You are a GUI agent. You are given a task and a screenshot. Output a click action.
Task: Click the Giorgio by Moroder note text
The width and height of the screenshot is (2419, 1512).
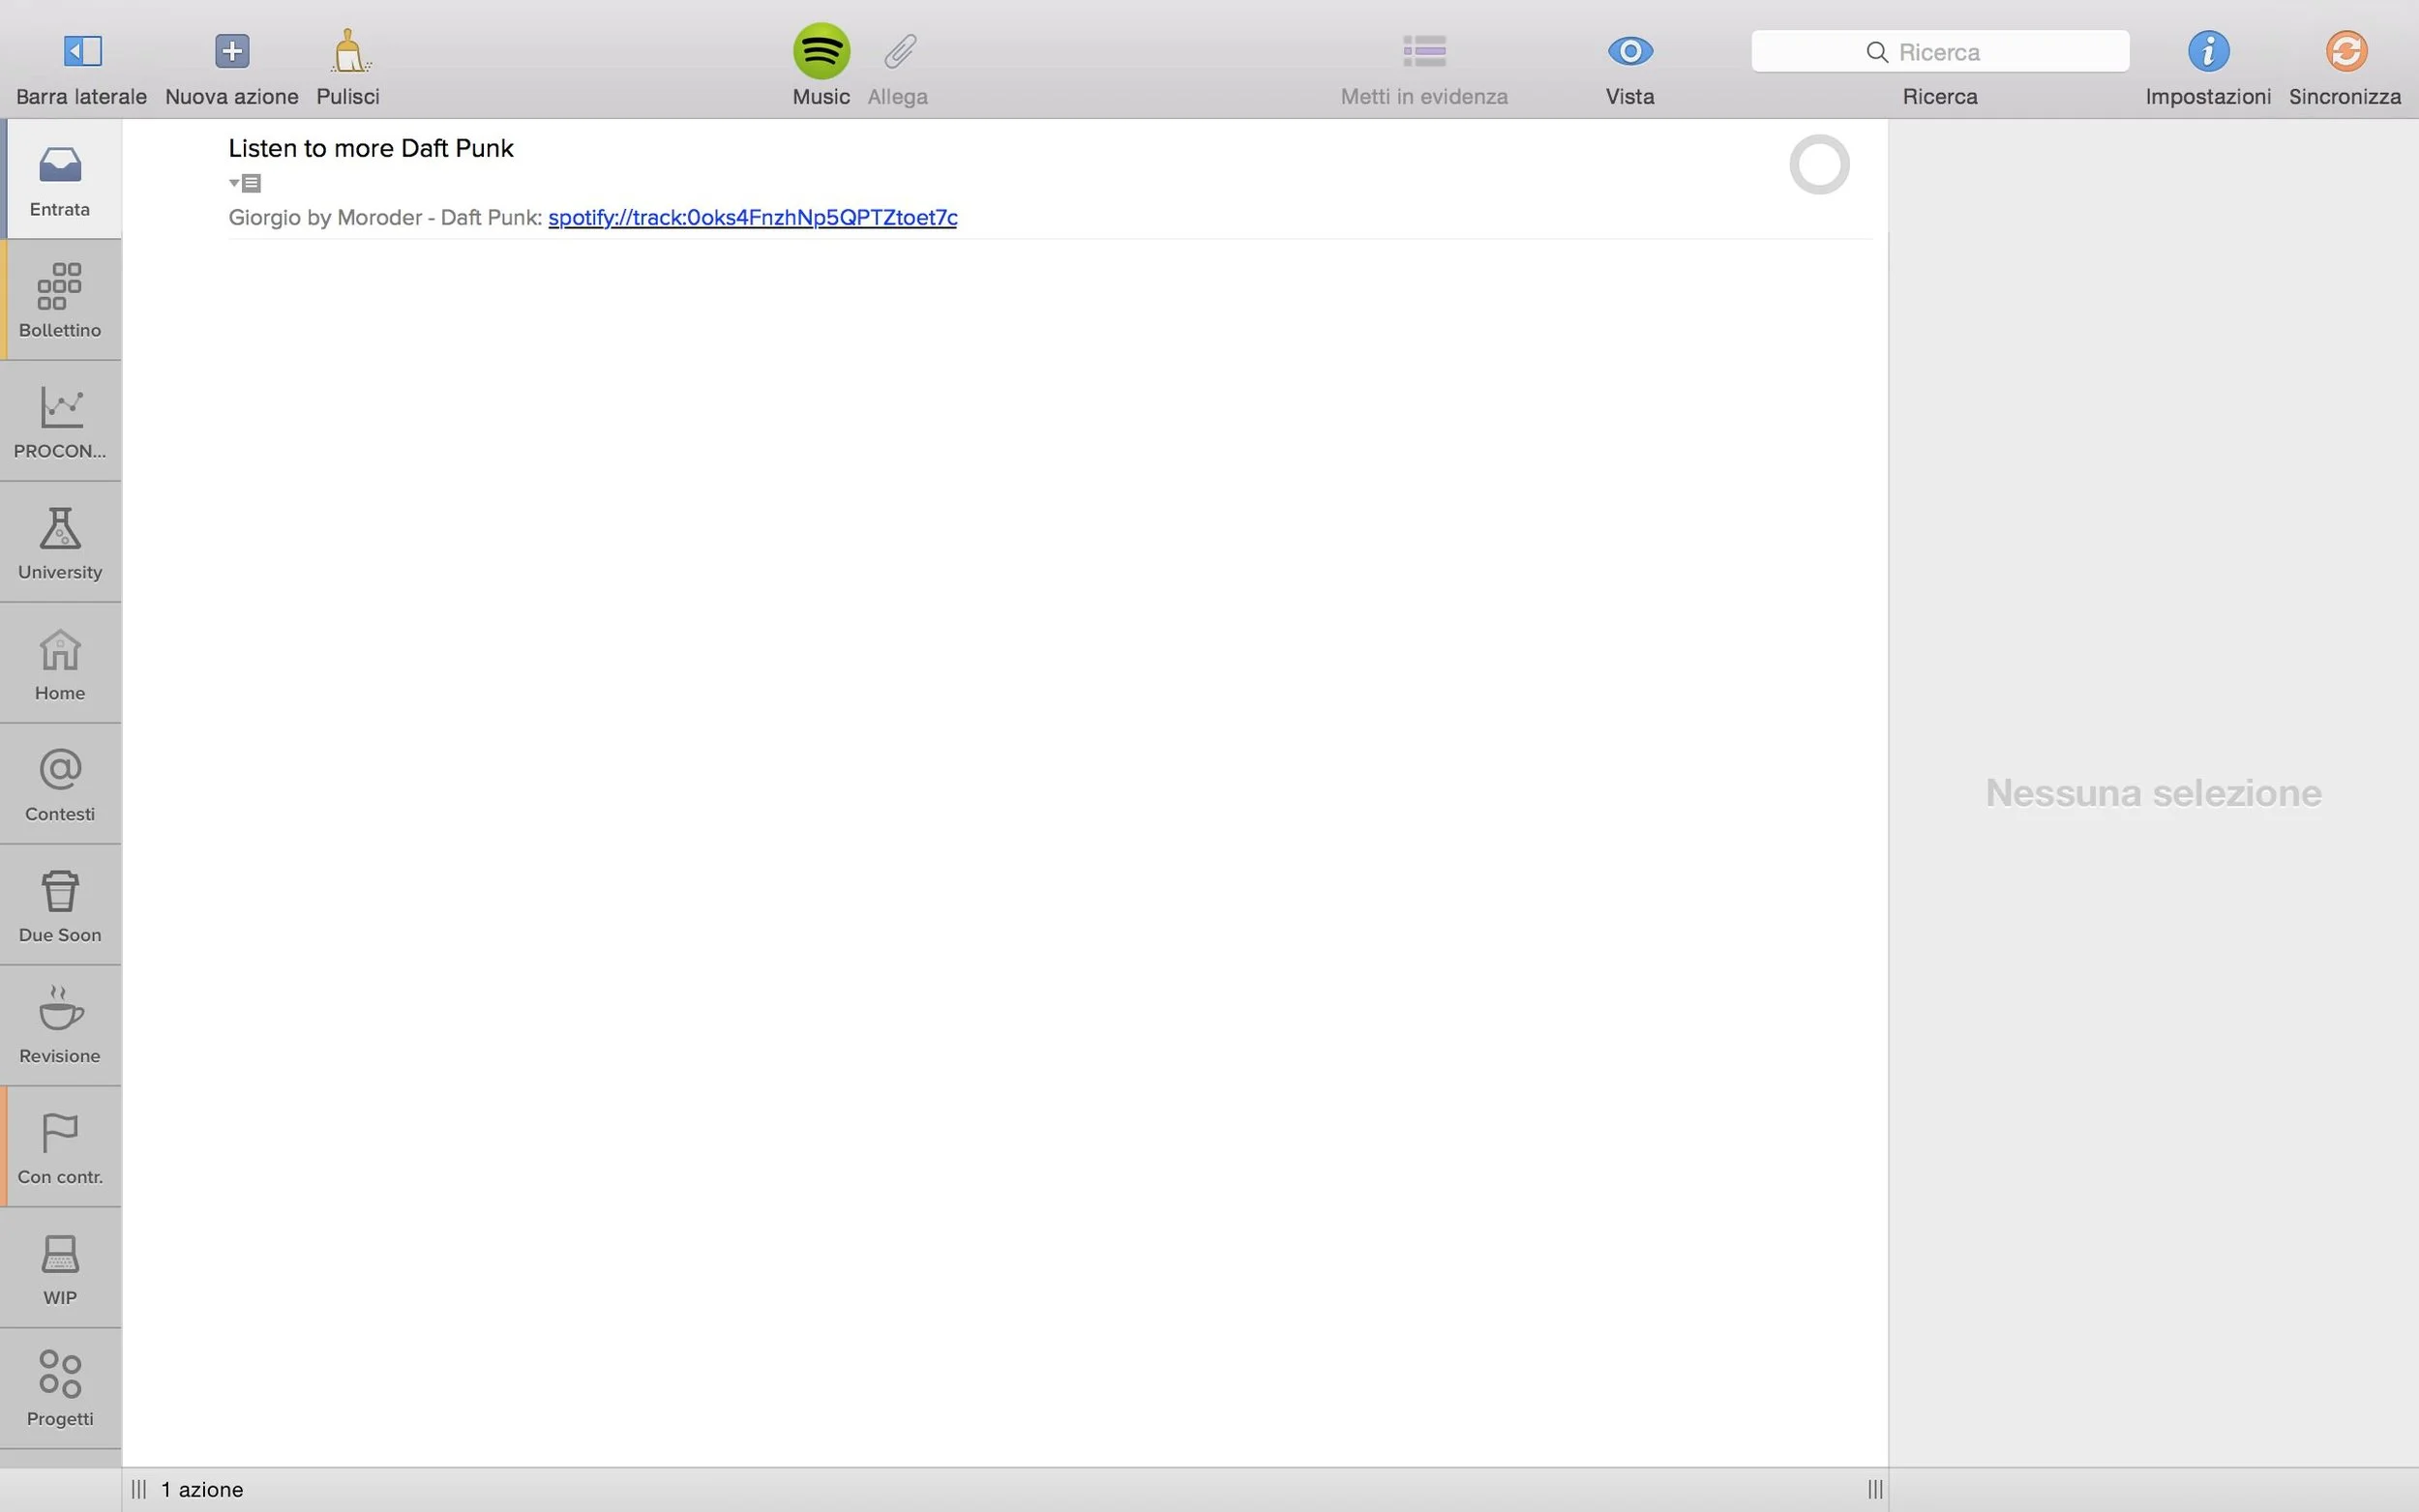tap(385, 217)
